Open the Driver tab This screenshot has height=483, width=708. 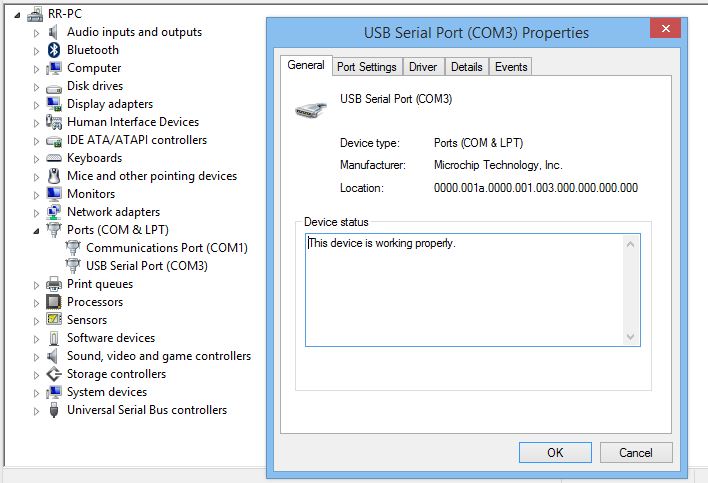(x=423, y=67)
